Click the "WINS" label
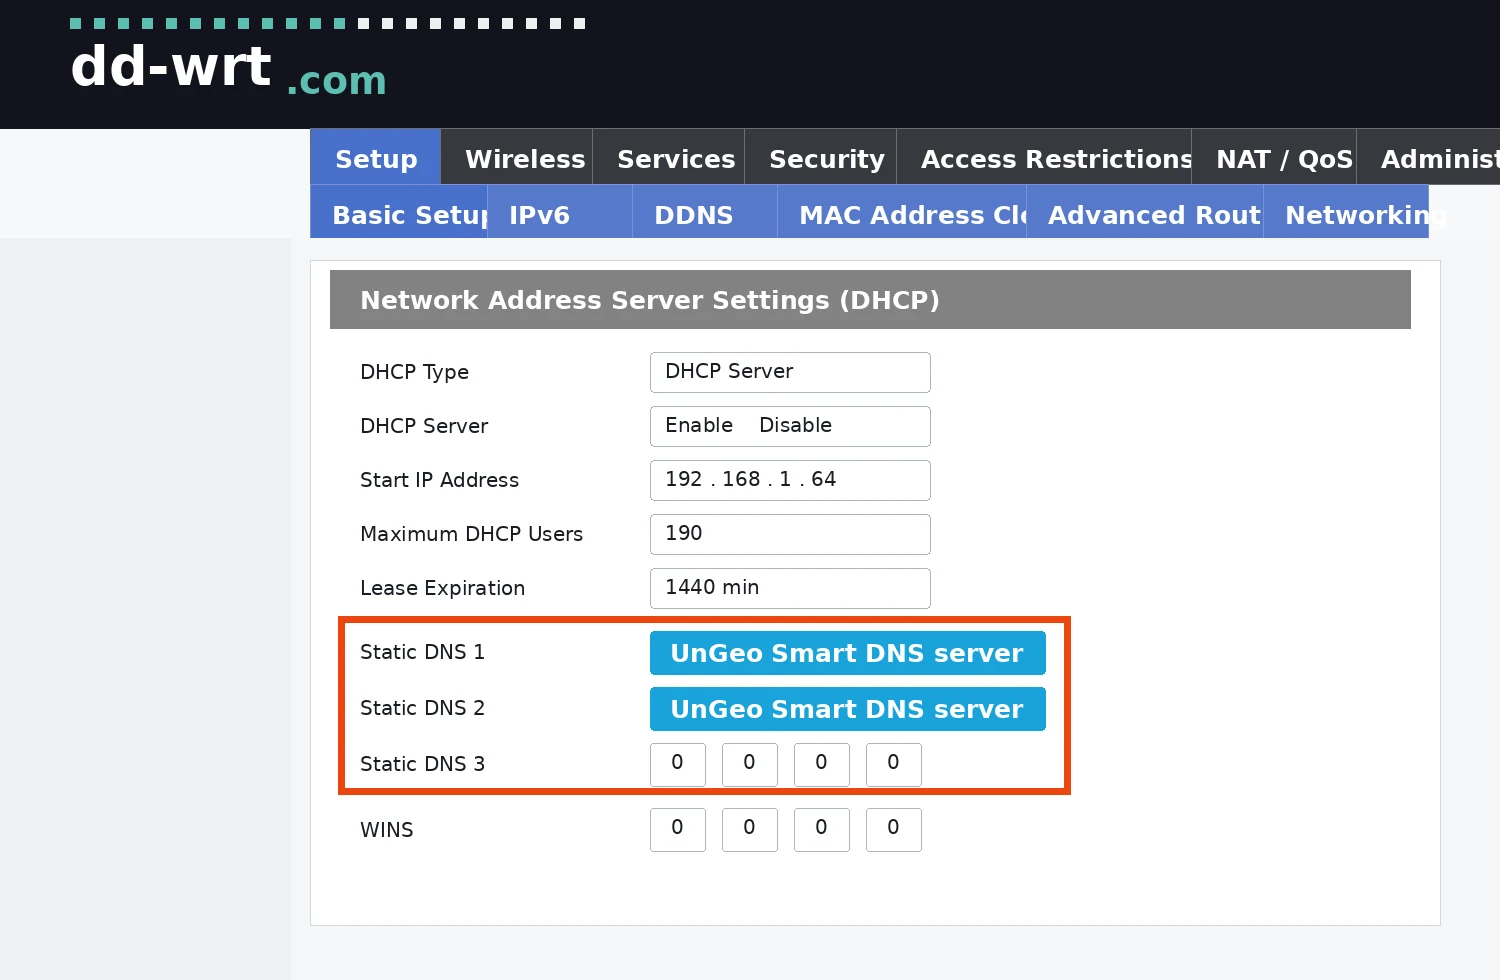1500x980 pixels. [386, 830]
